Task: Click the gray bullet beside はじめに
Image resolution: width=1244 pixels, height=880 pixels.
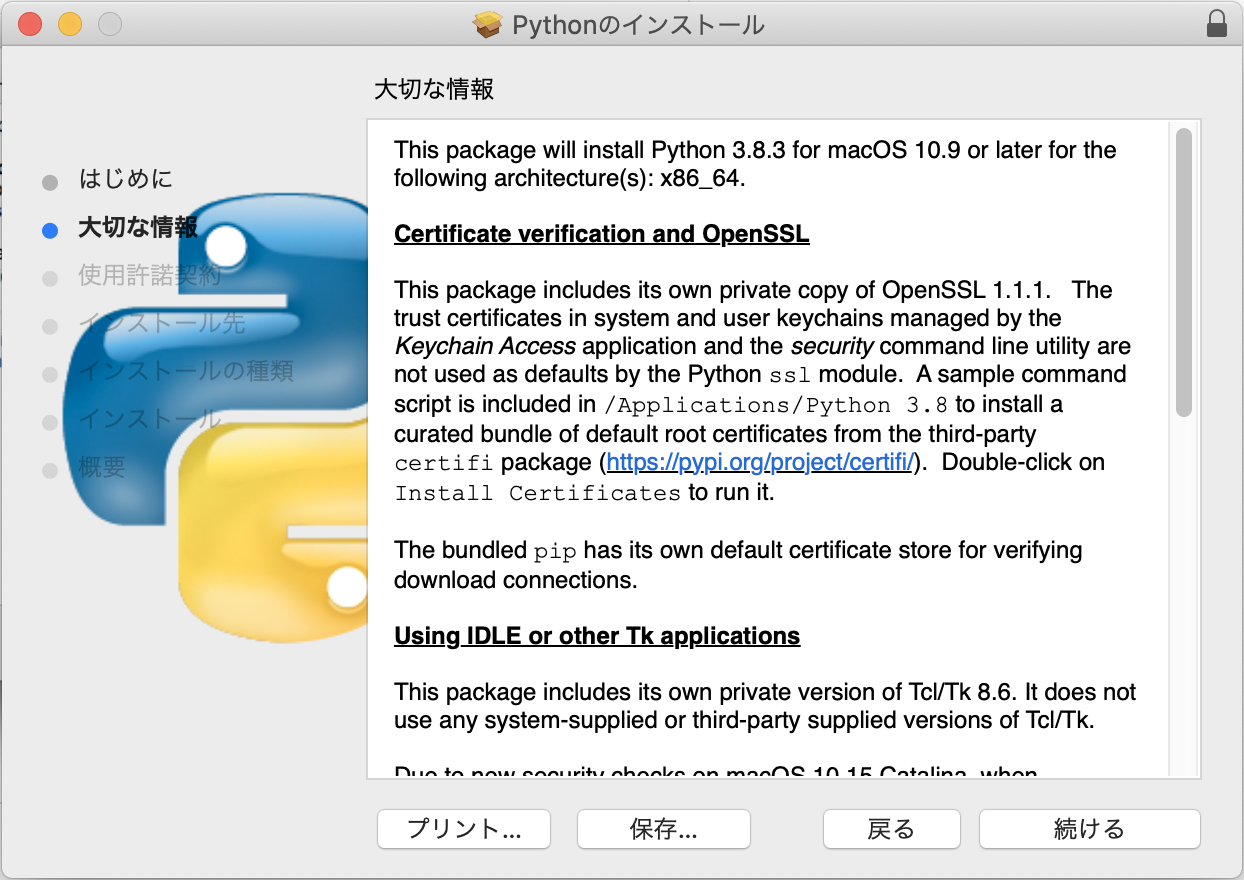Action: tap(50, 183)
